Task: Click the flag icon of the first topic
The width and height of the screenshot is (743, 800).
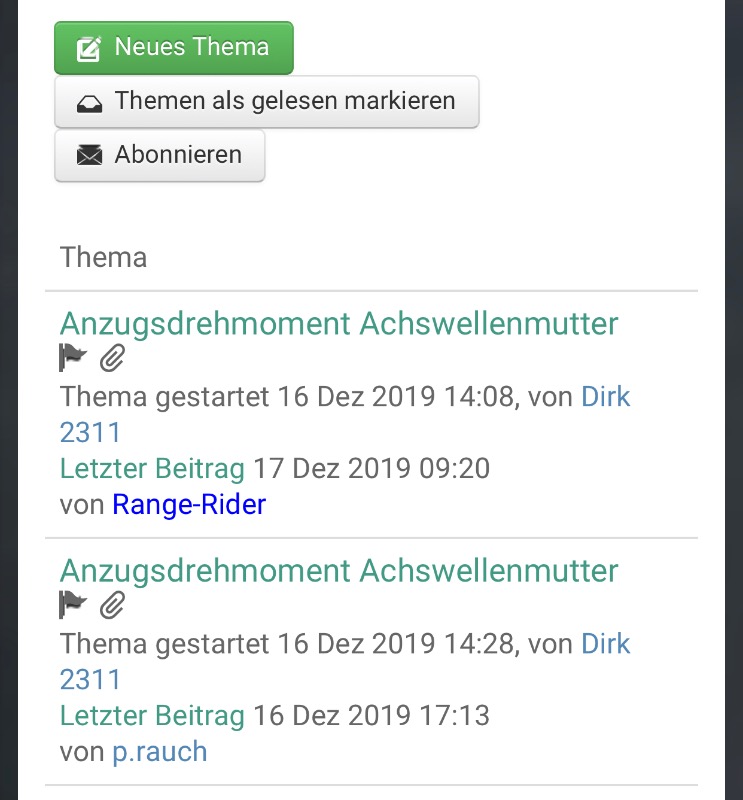Action: pyautogui.click(x=72, y=357)
